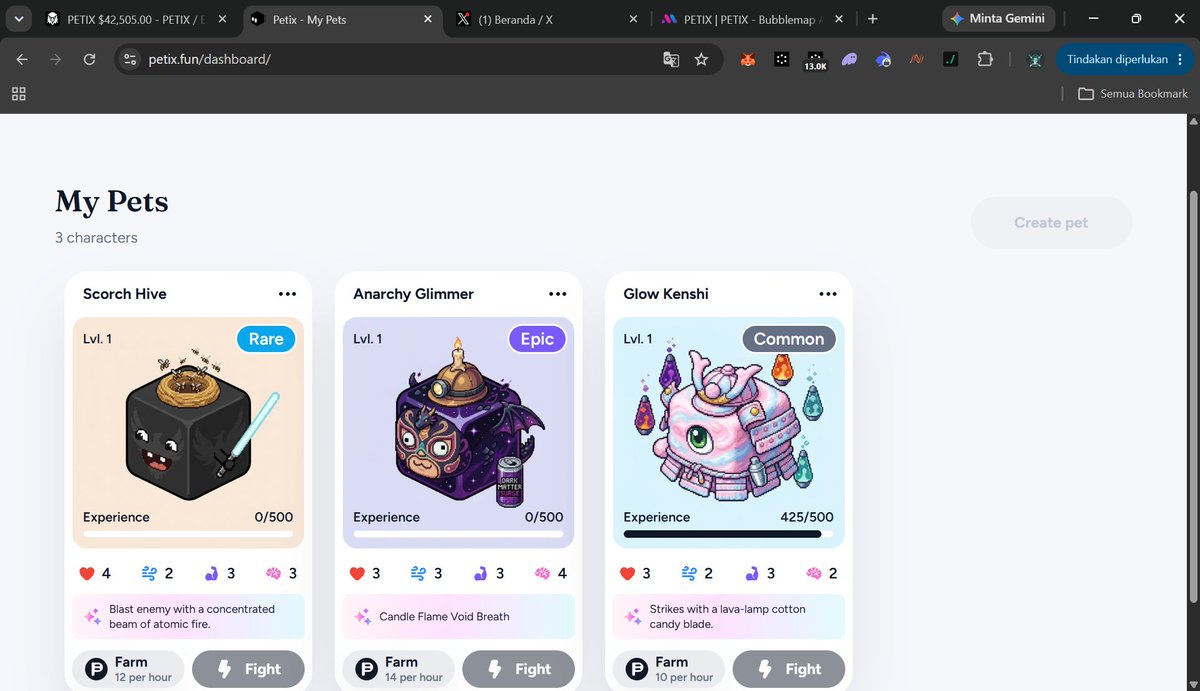This screenshot has width=1200, height=691.
Task: Open the Google Translate page icon
Action: 671,60
